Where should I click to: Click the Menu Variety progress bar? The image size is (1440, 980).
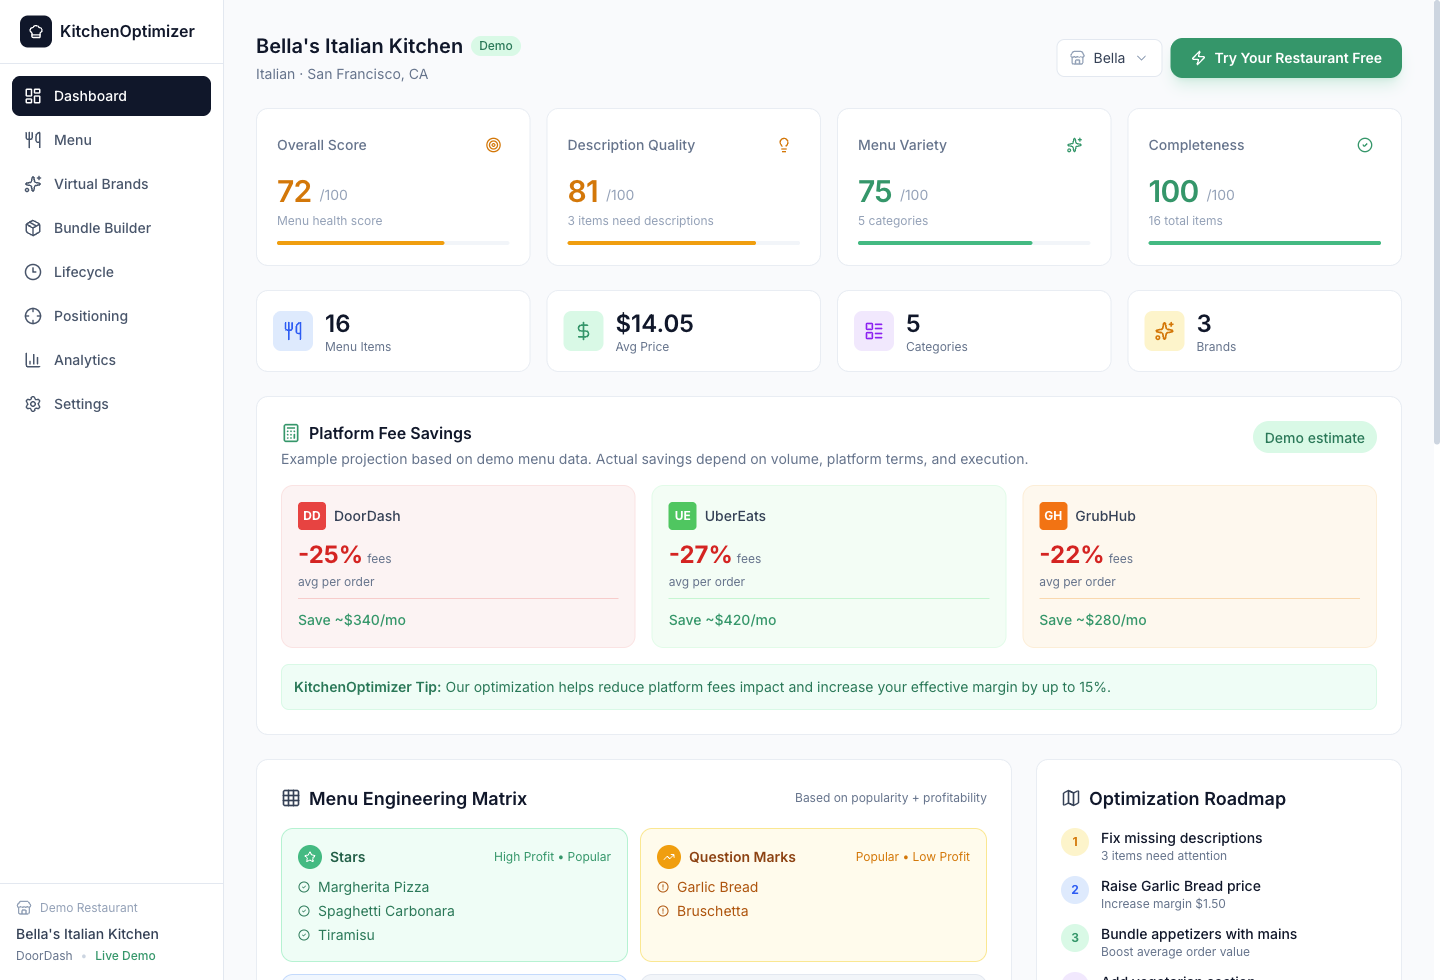(x=974, y=243)
